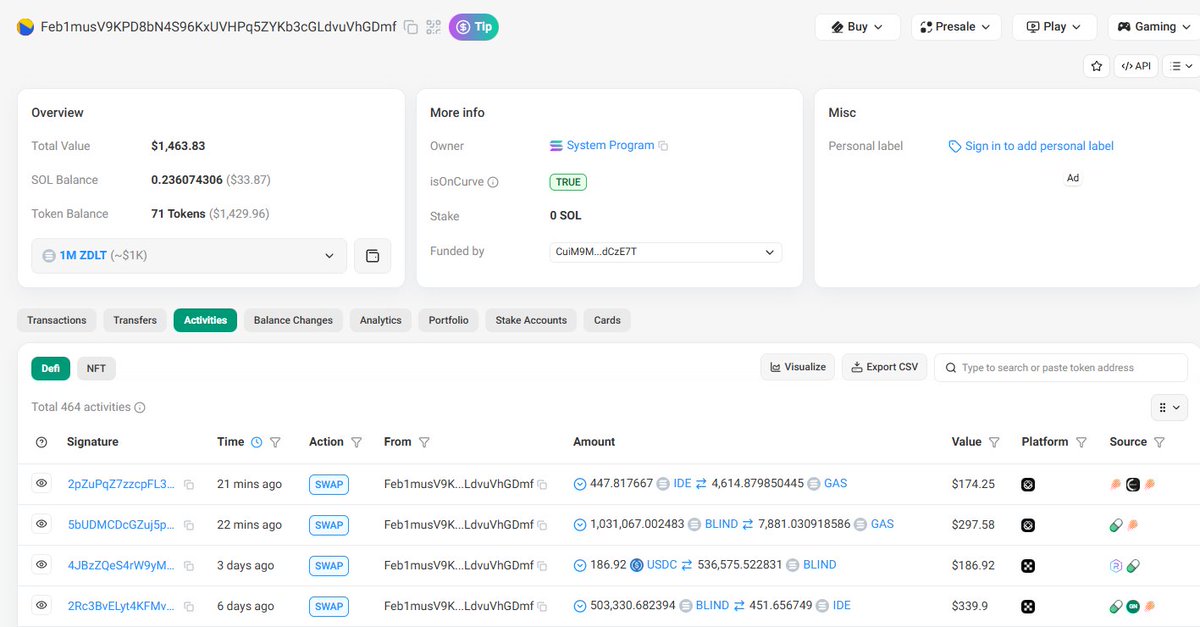Expand amount details of 186.92 USDC swap

pyautogui.click(x=580, y=566)
